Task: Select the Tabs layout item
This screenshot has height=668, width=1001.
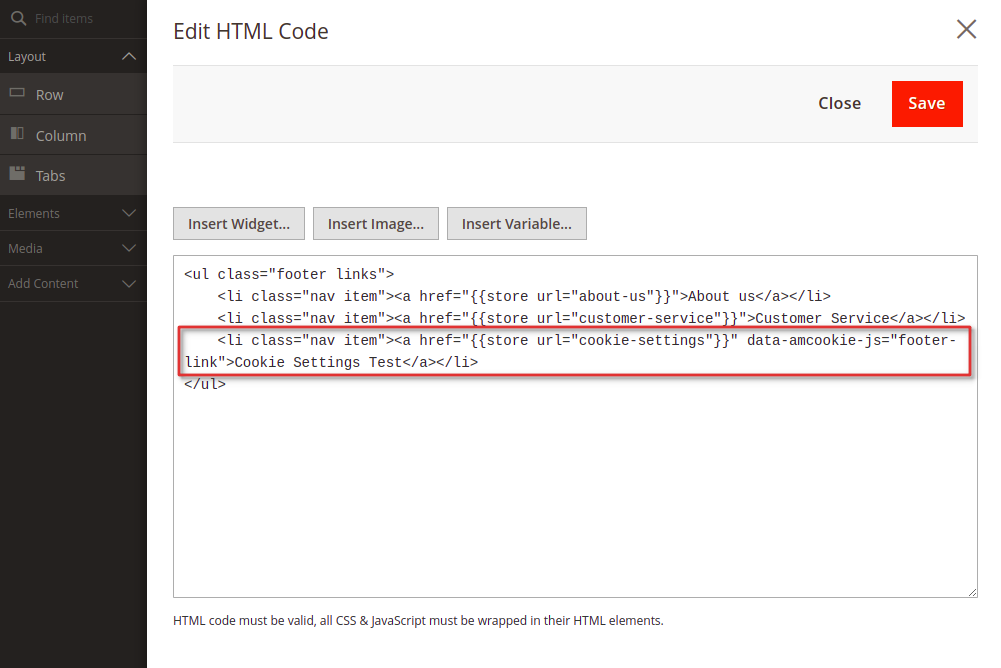Action: [x=73, y=176]
